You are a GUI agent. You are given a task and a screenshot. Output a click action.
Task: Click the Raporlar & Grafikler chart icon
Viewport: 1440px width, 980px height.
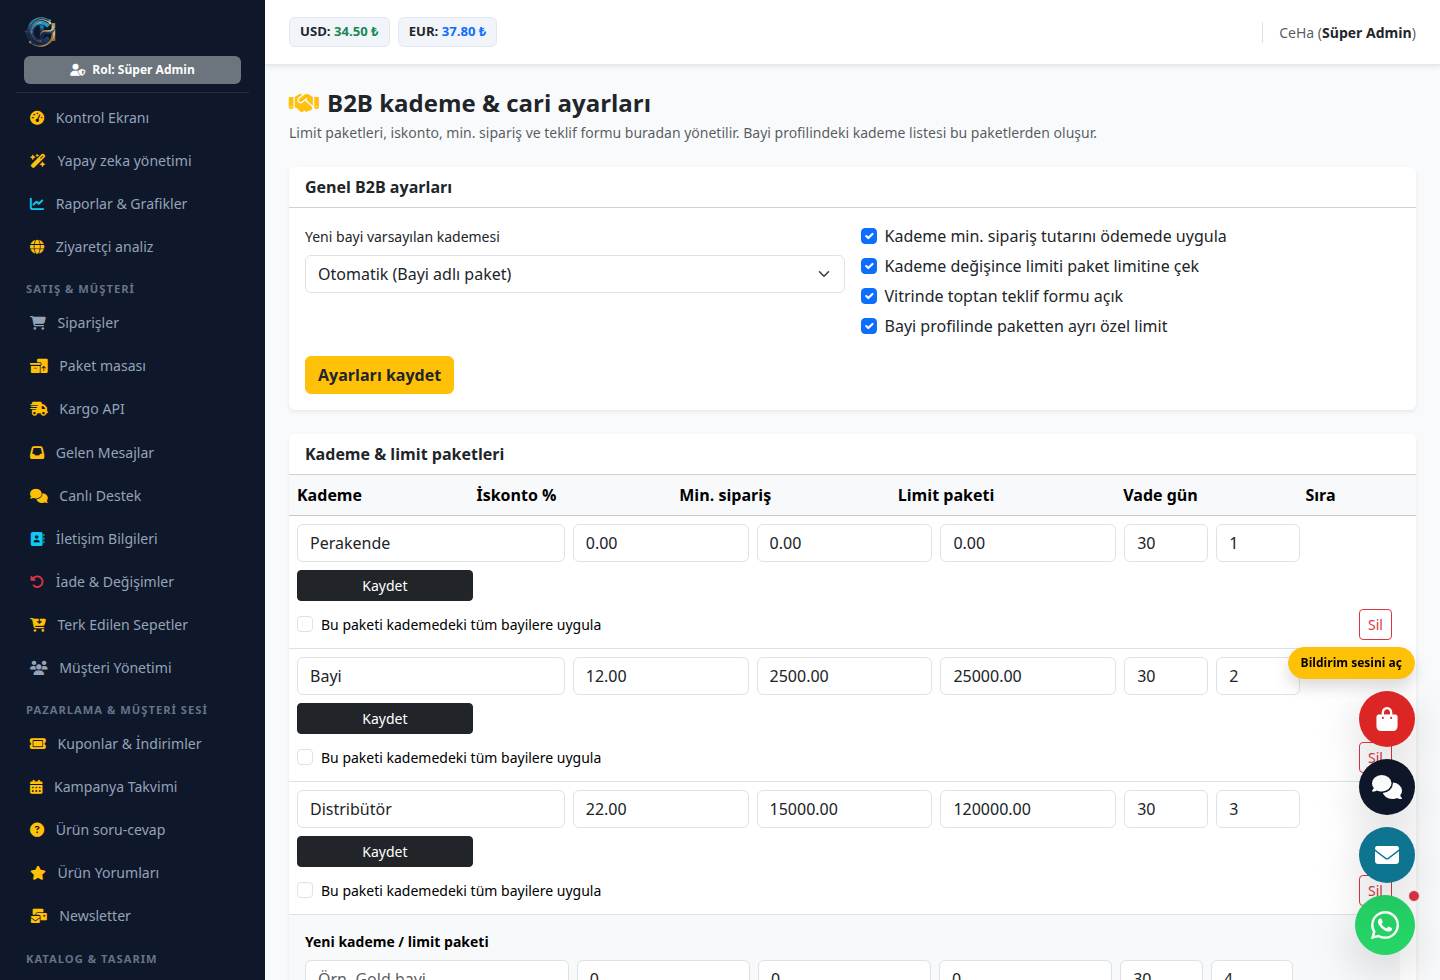(37, 204)
